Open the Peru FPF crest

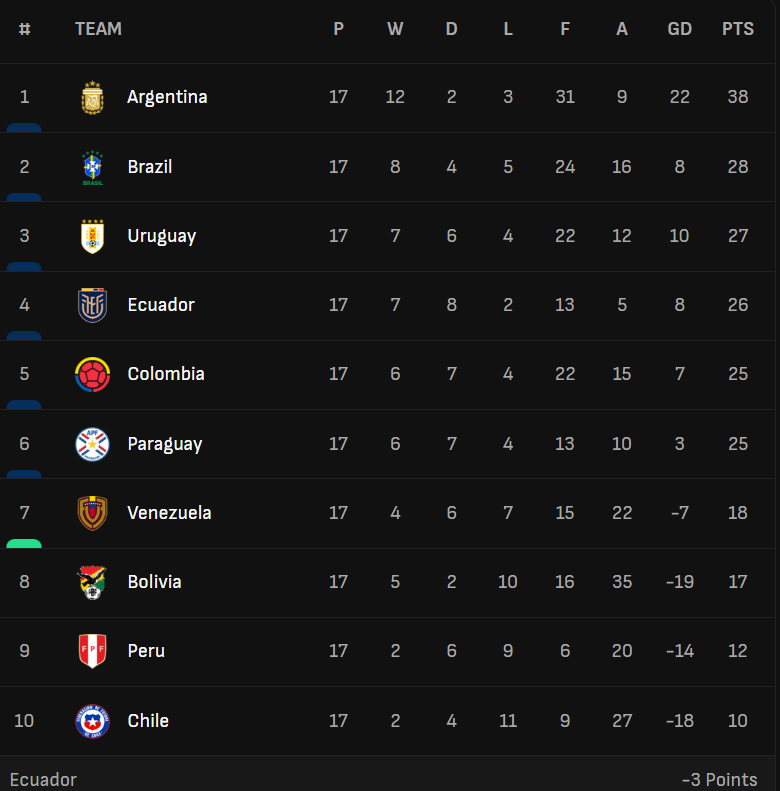[x=92, y=651]
